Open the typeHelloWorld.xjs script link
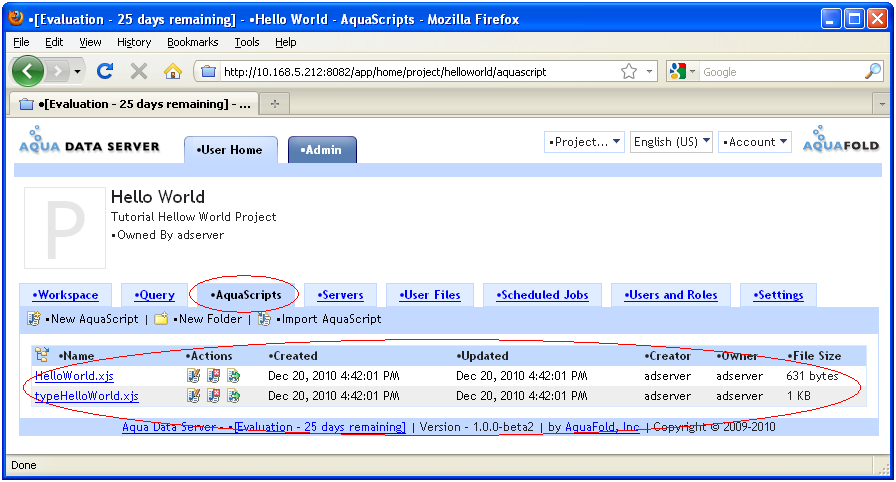Viewport: 896px width, 482px height. [x=87, y=396]
